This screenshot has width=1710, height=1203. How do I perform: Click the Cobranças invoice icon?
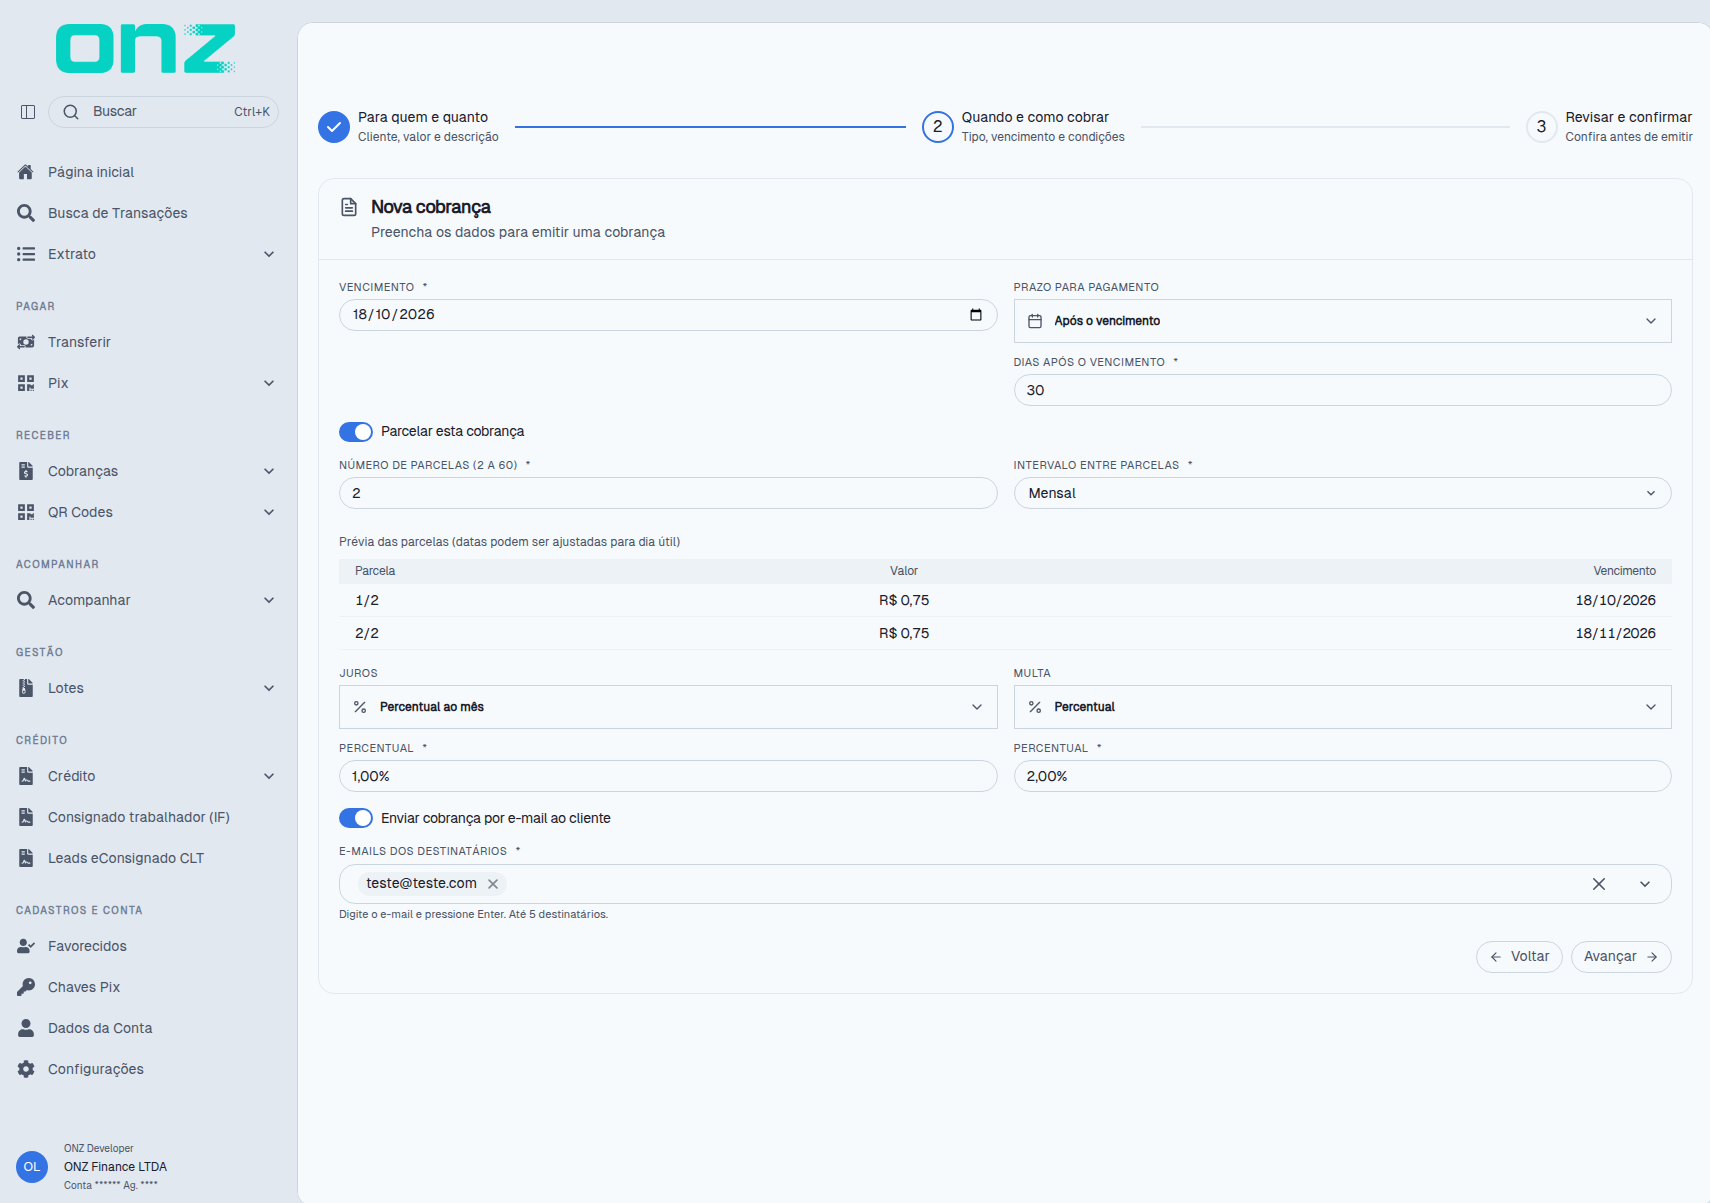click(26, 471)
